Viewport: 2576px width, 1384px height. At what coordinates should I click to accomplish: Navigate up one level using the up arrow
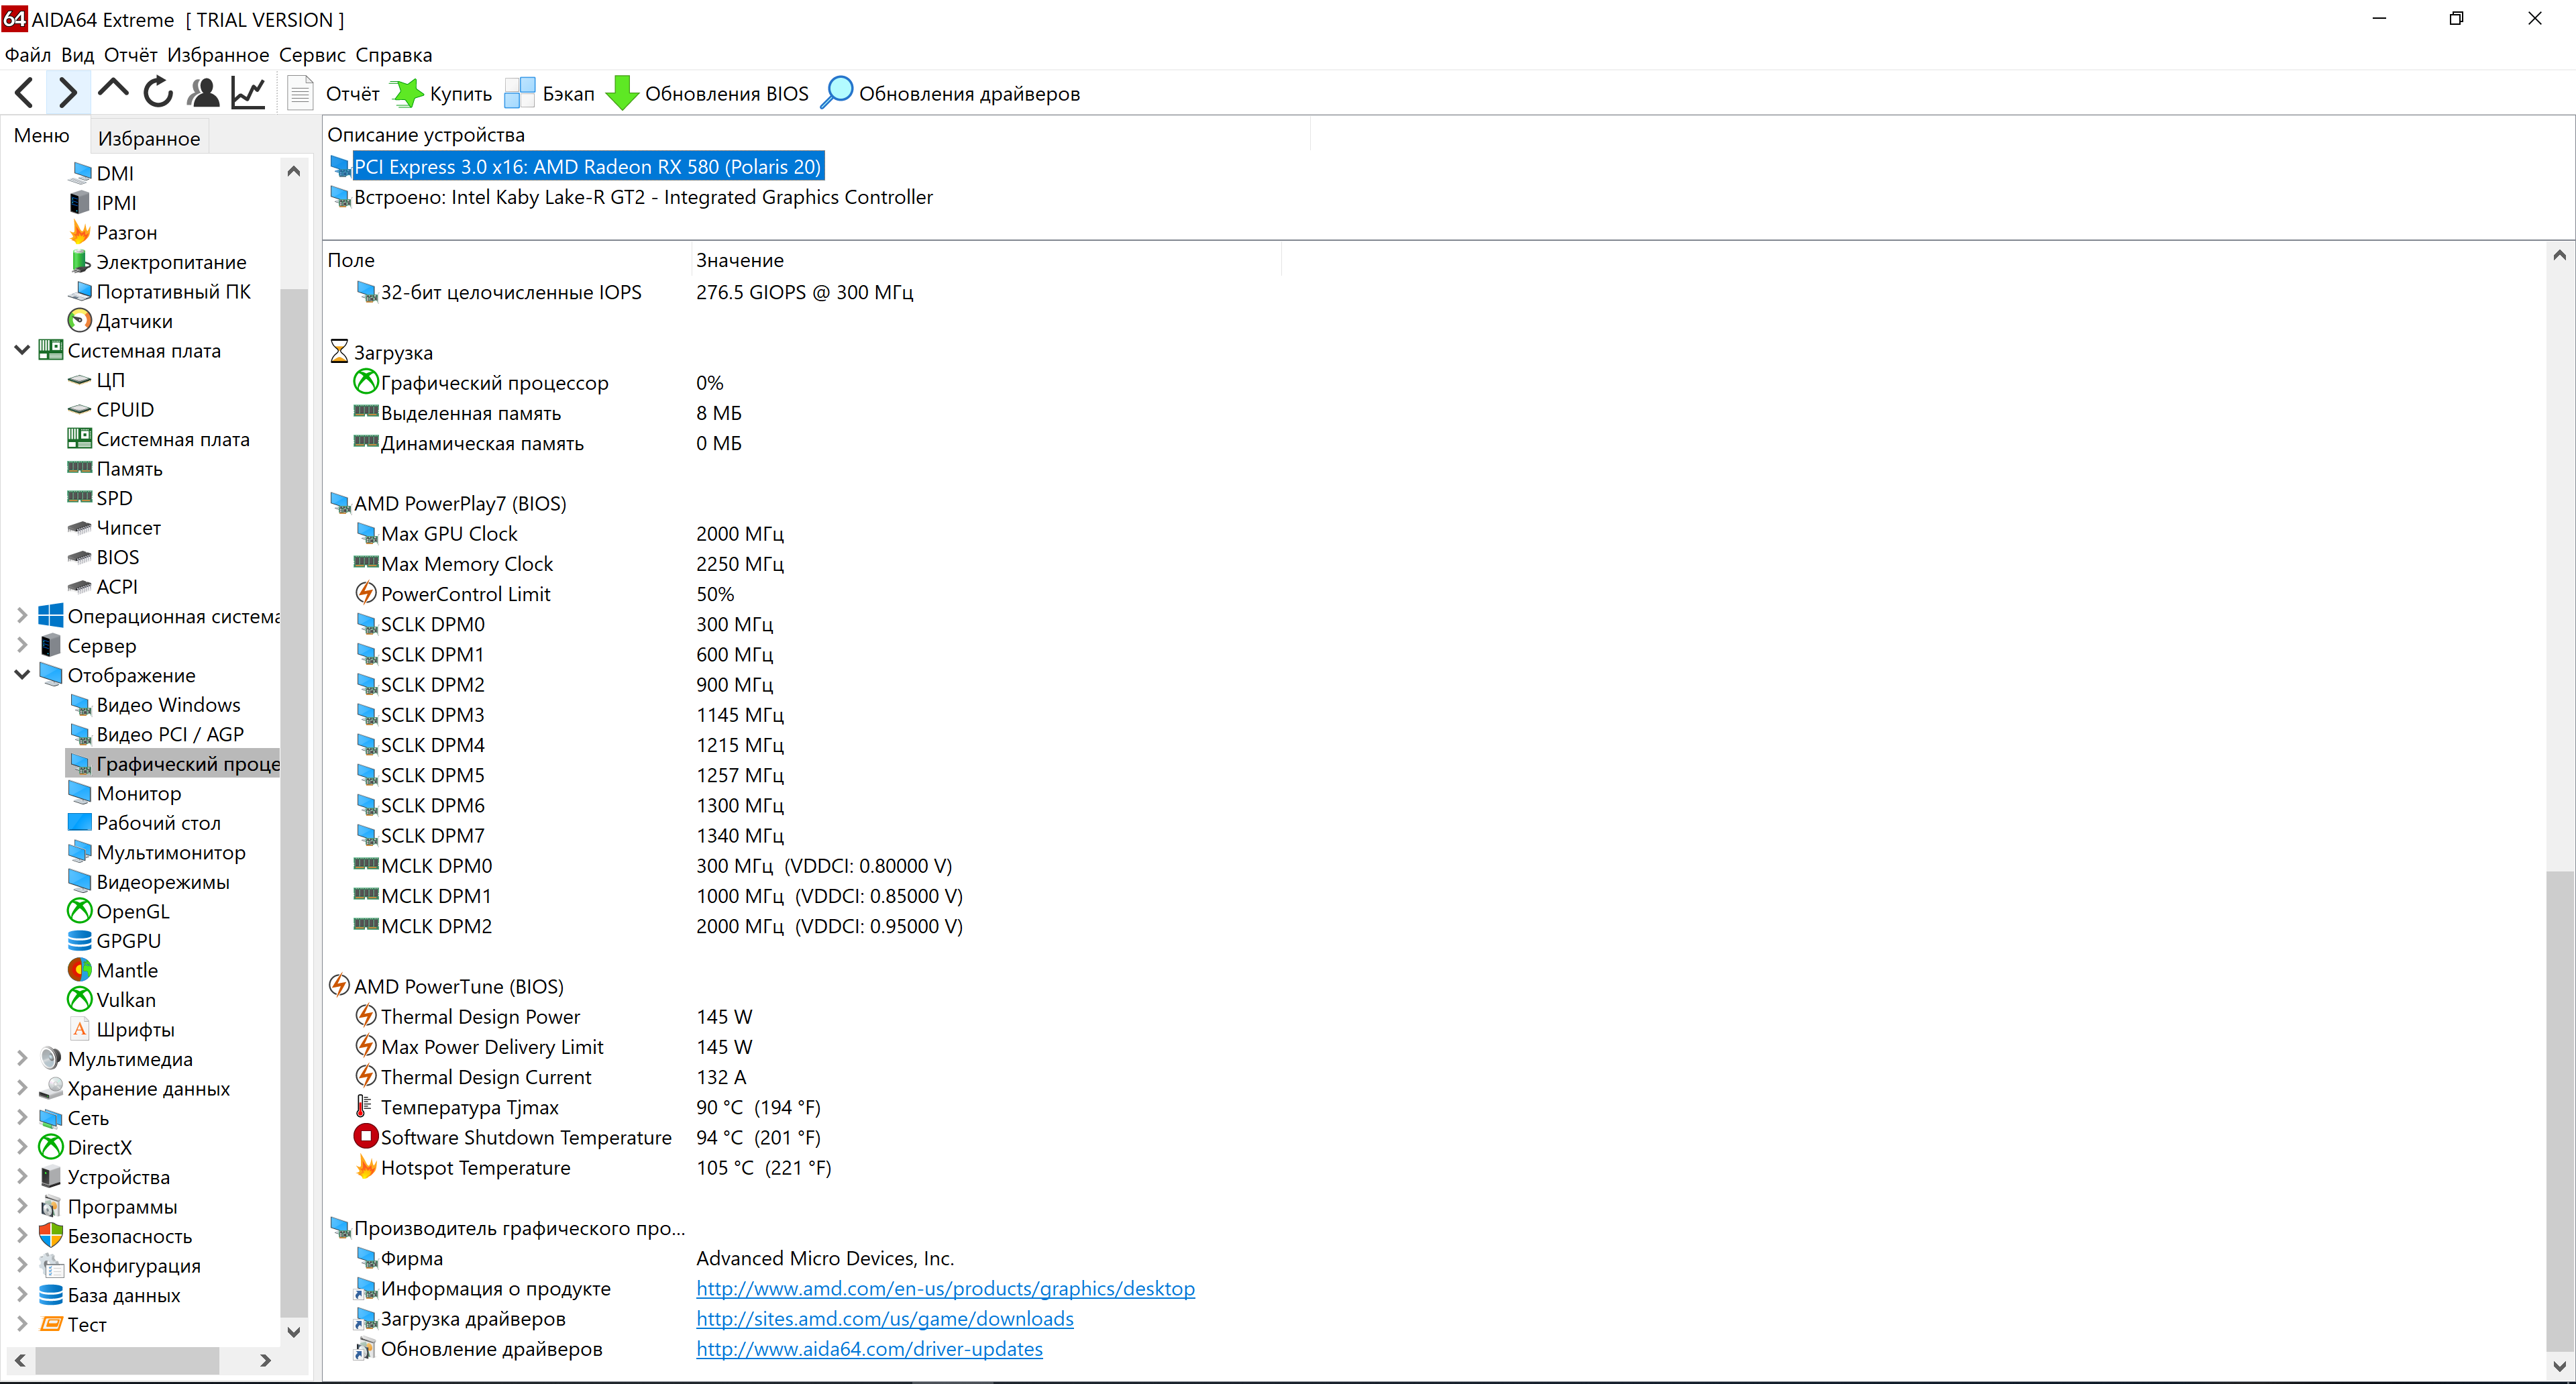[x=113, y=93]
